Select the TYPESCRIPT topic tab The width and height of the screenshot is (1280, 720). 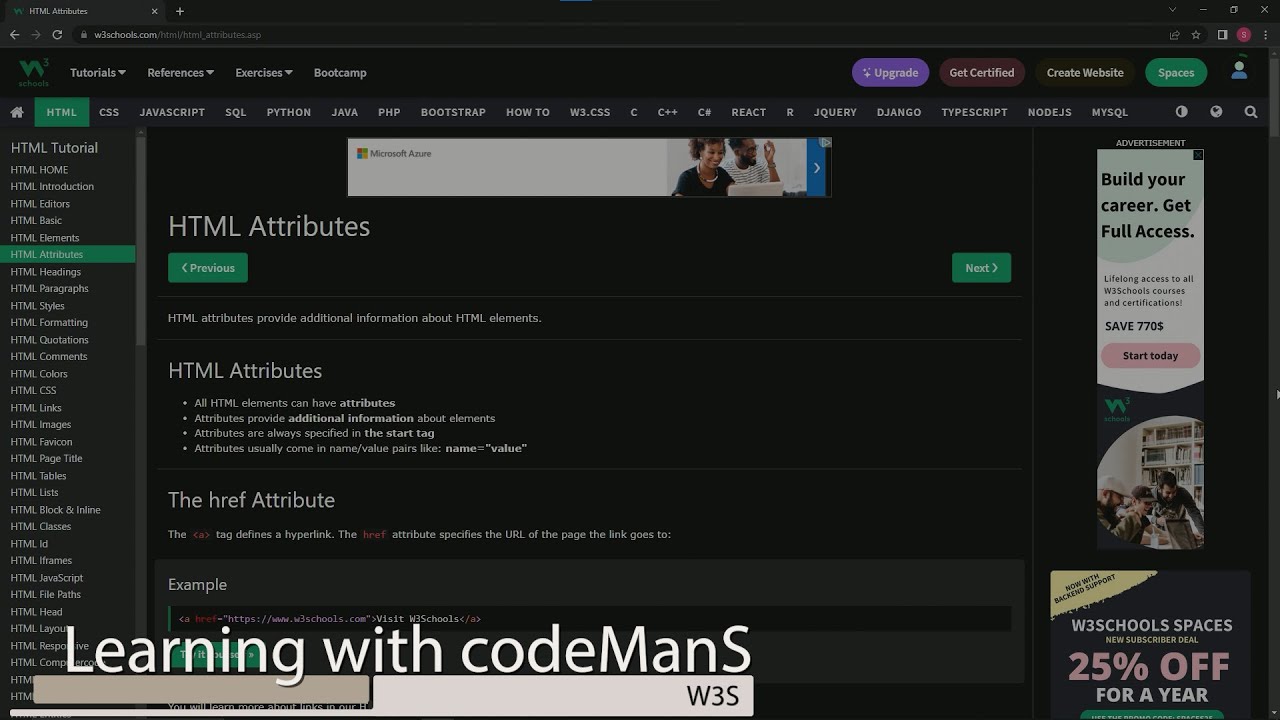[x=974, y=112]
